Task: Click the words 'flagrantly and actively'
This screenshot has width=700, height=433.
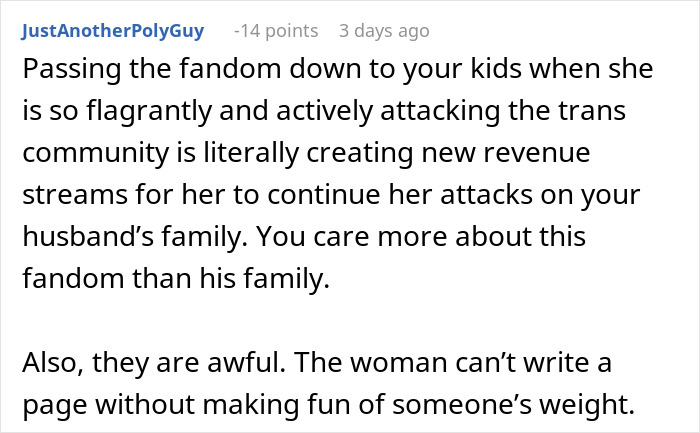Action: [230, 111]
